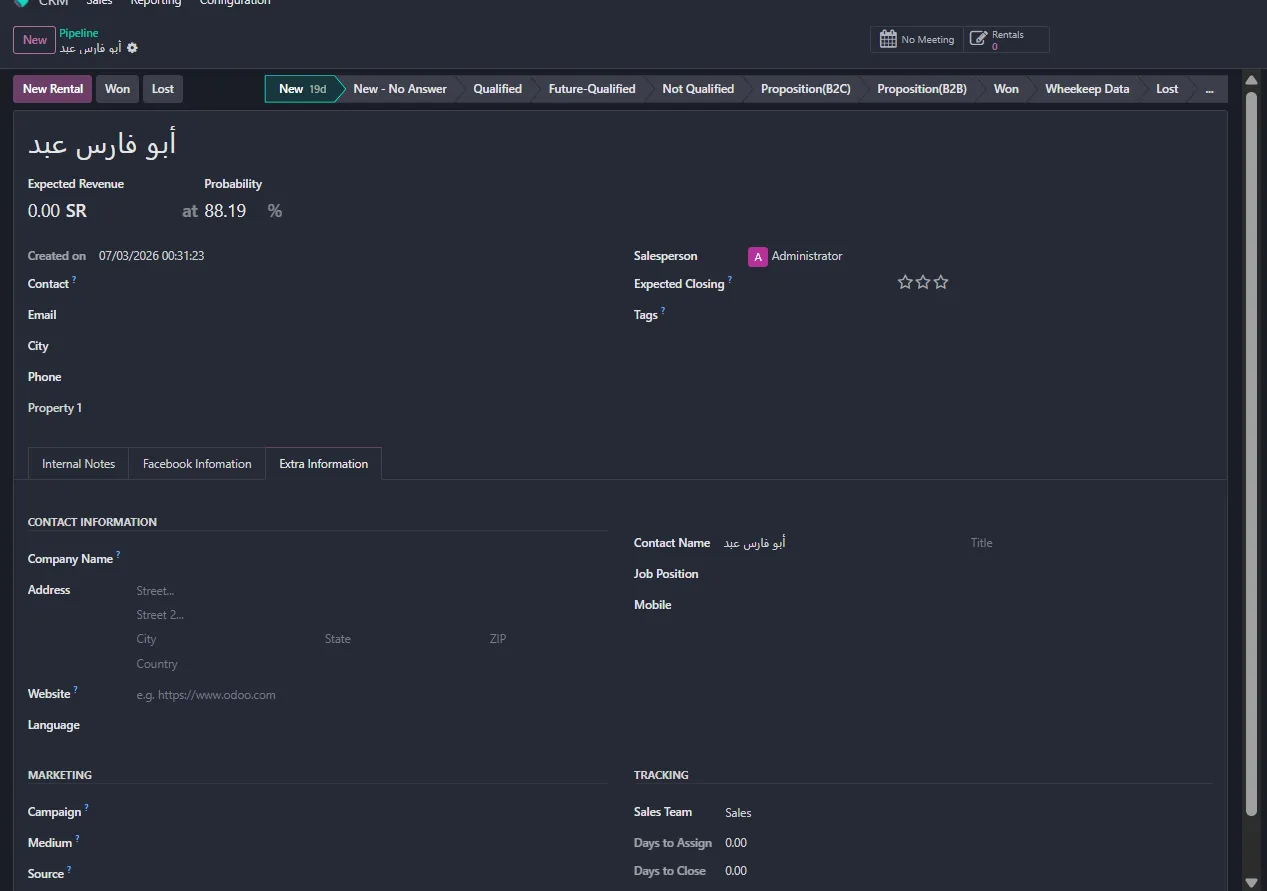Show help tooltip next to Tags label
1267x891 pixels.
point(663,311)
